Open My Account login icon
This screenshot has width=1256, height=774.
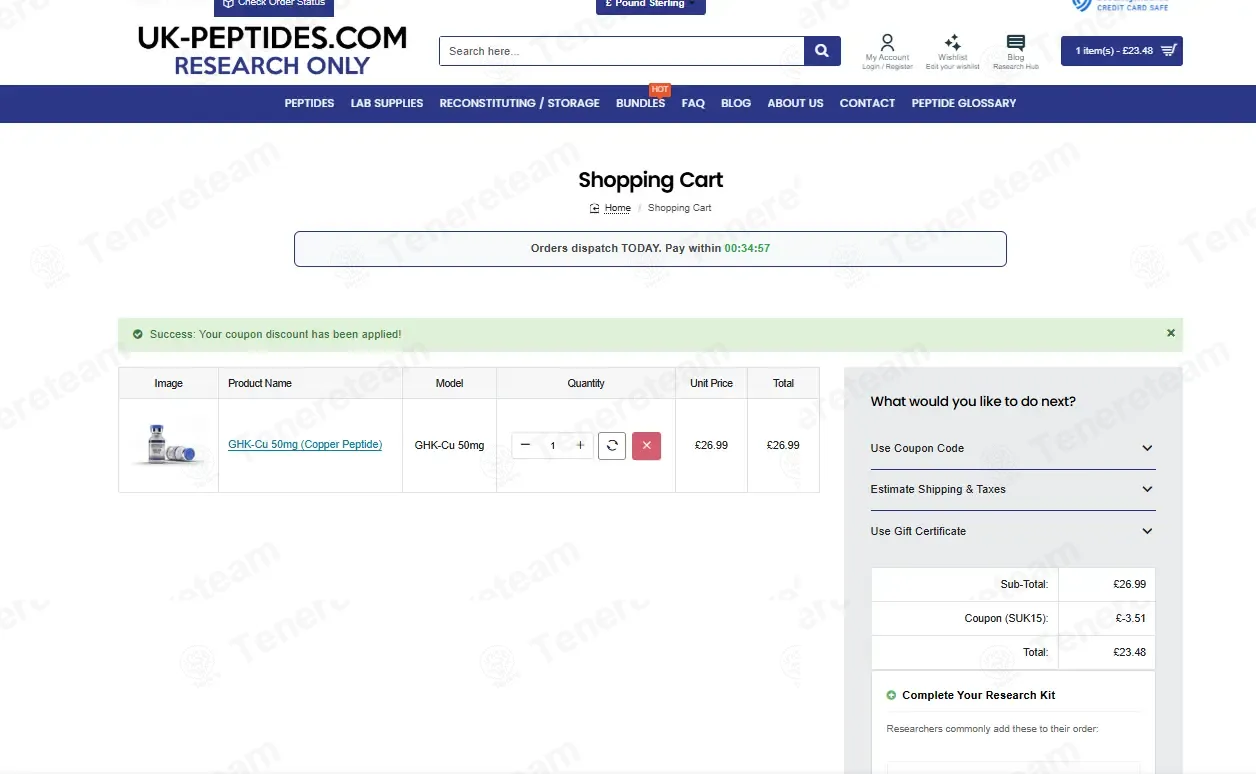(887, 51)
